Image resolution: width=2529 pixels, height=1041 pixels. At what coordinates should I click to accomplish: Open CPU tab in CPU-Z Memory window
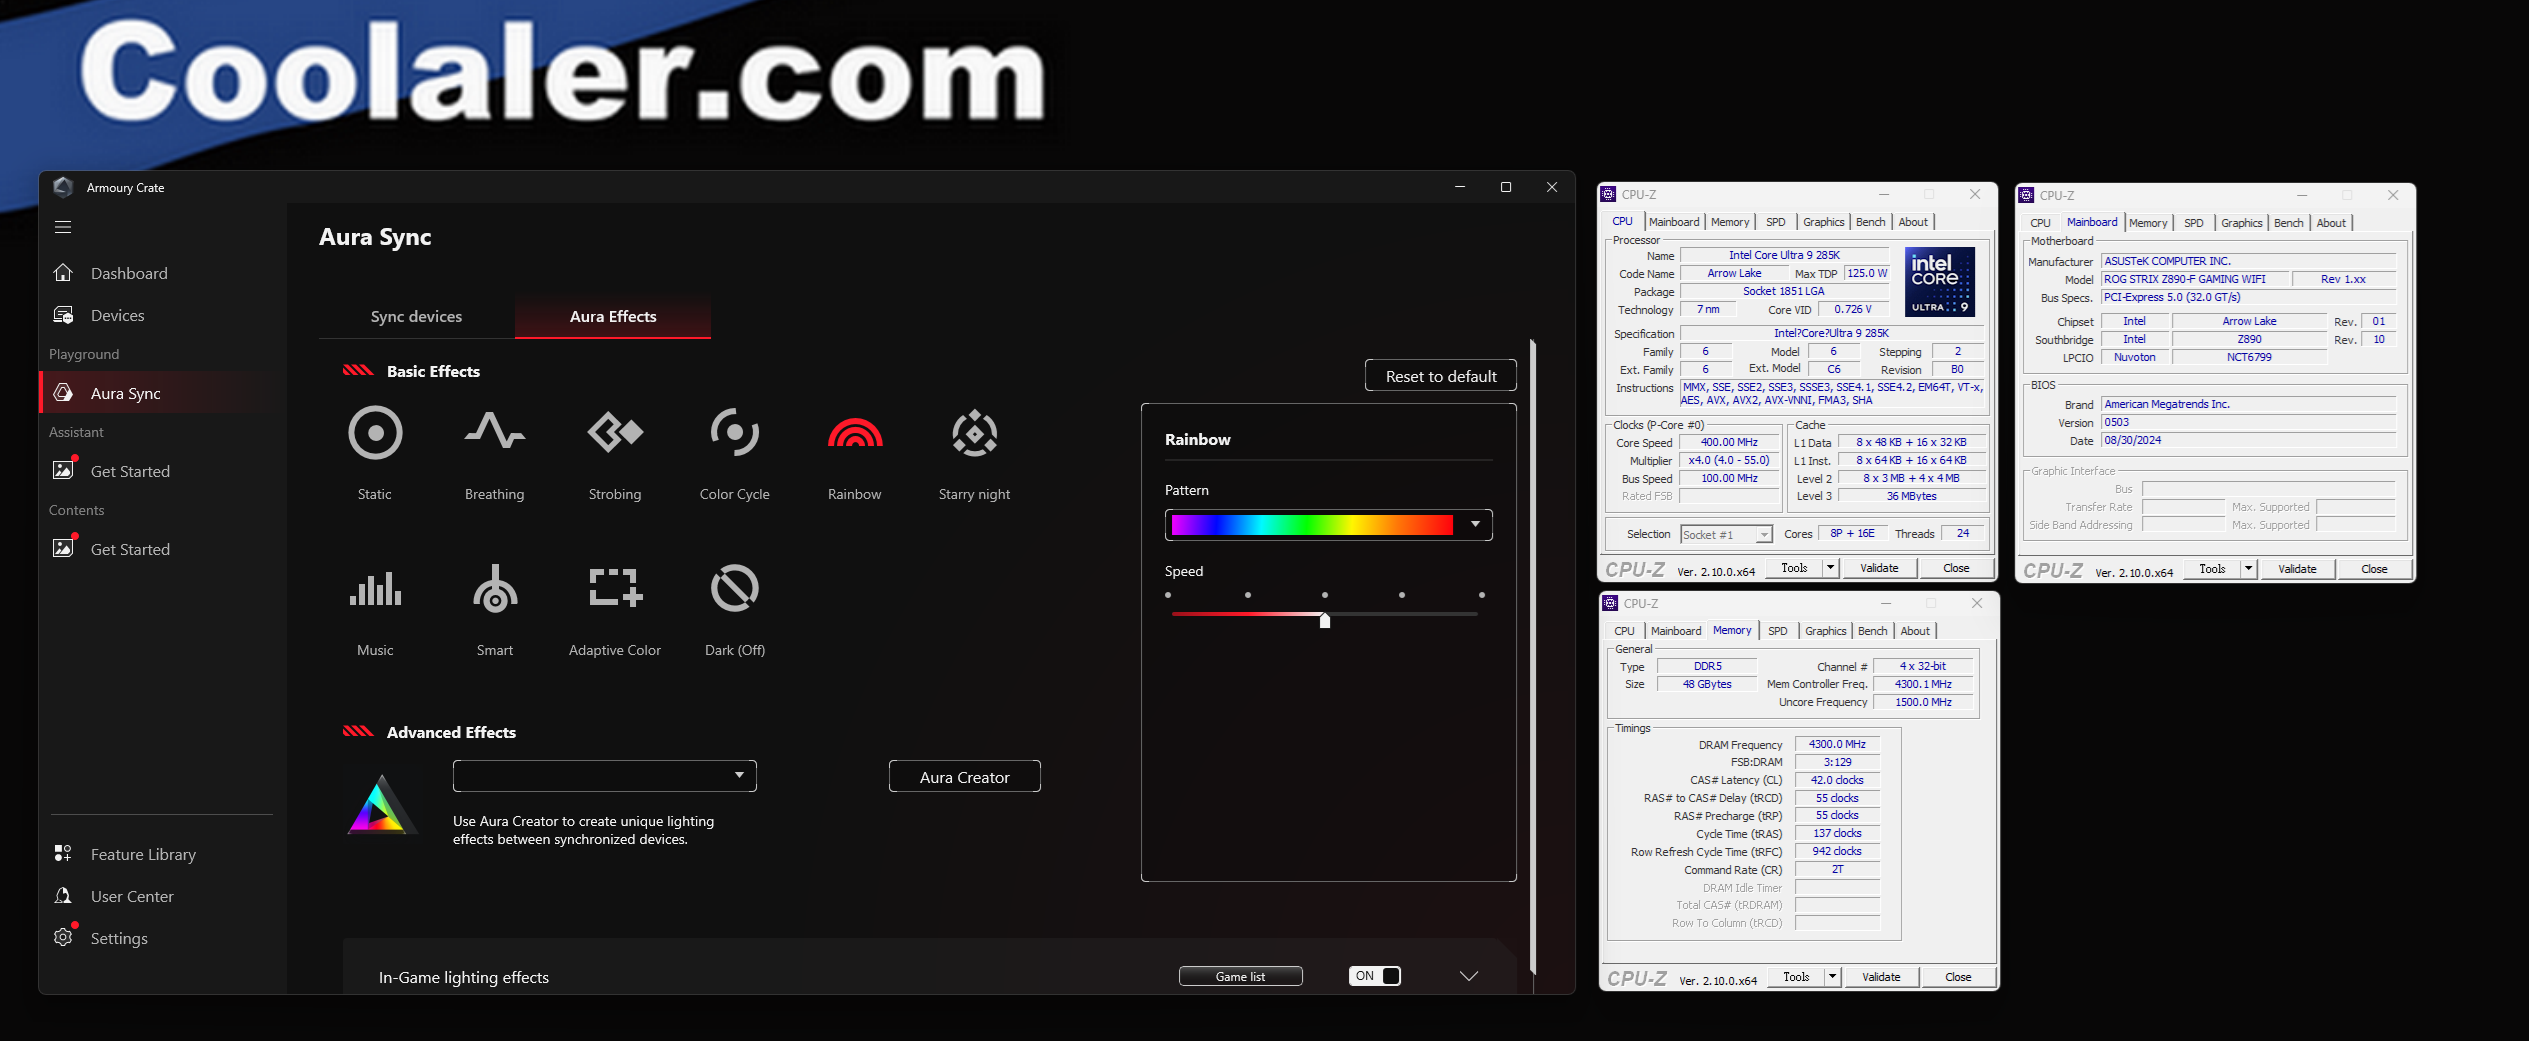(x=1624, y=631)
